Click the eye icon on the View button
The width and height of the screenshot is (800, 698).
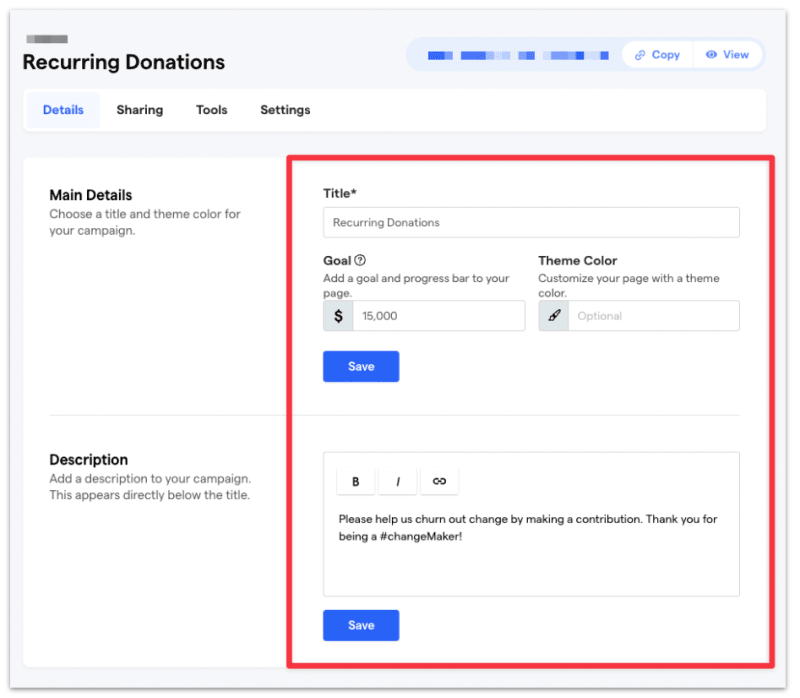(712, 54)
